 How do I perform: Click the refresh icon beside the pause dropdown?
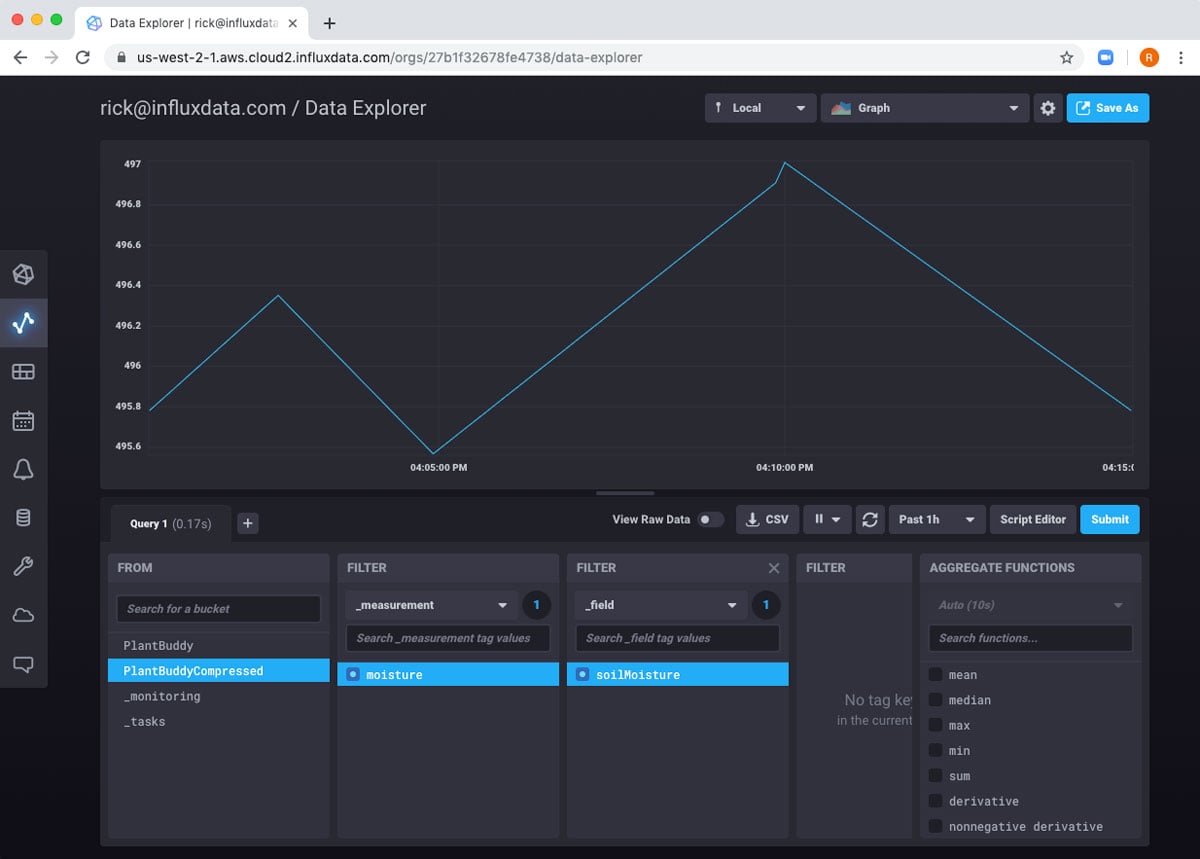[870, 520]
